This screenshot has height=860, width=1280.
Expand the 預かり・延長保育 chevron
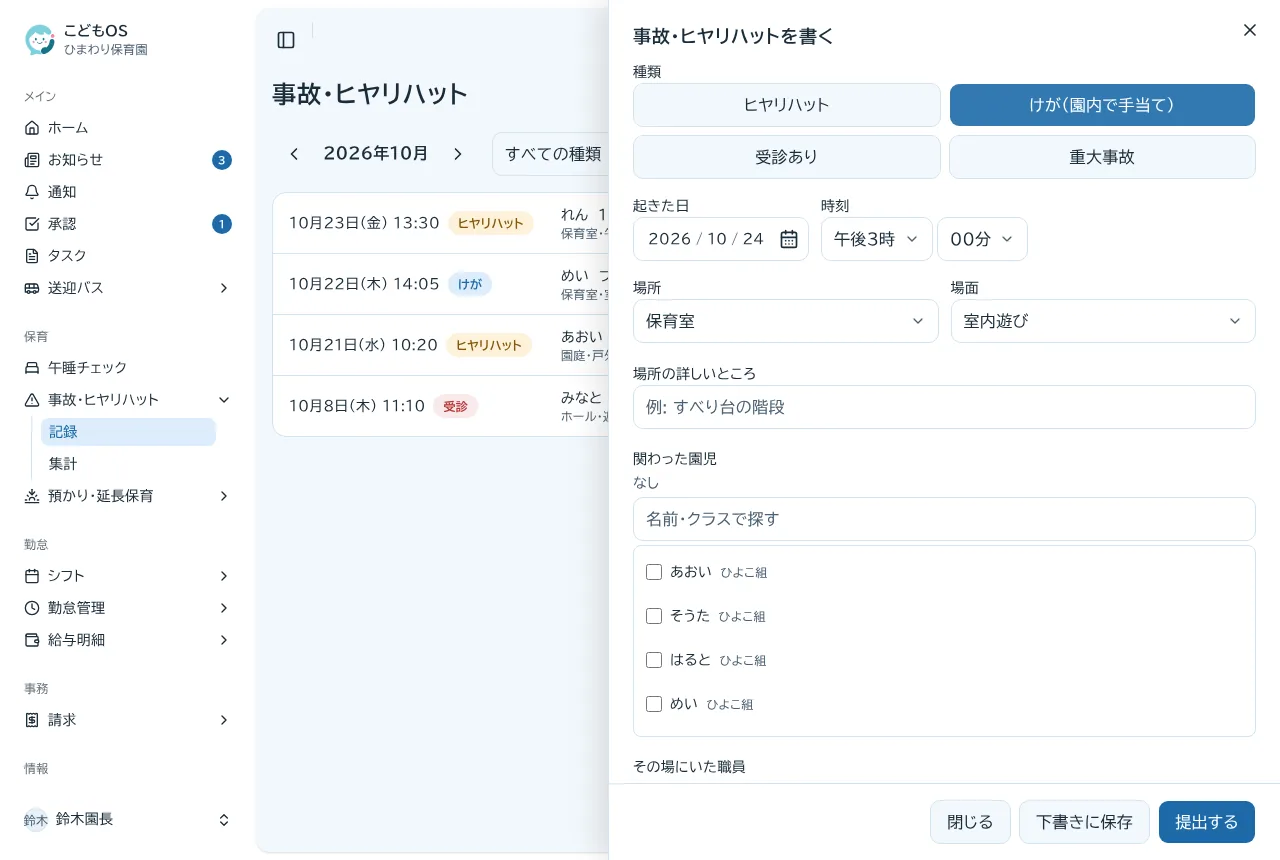224,496
